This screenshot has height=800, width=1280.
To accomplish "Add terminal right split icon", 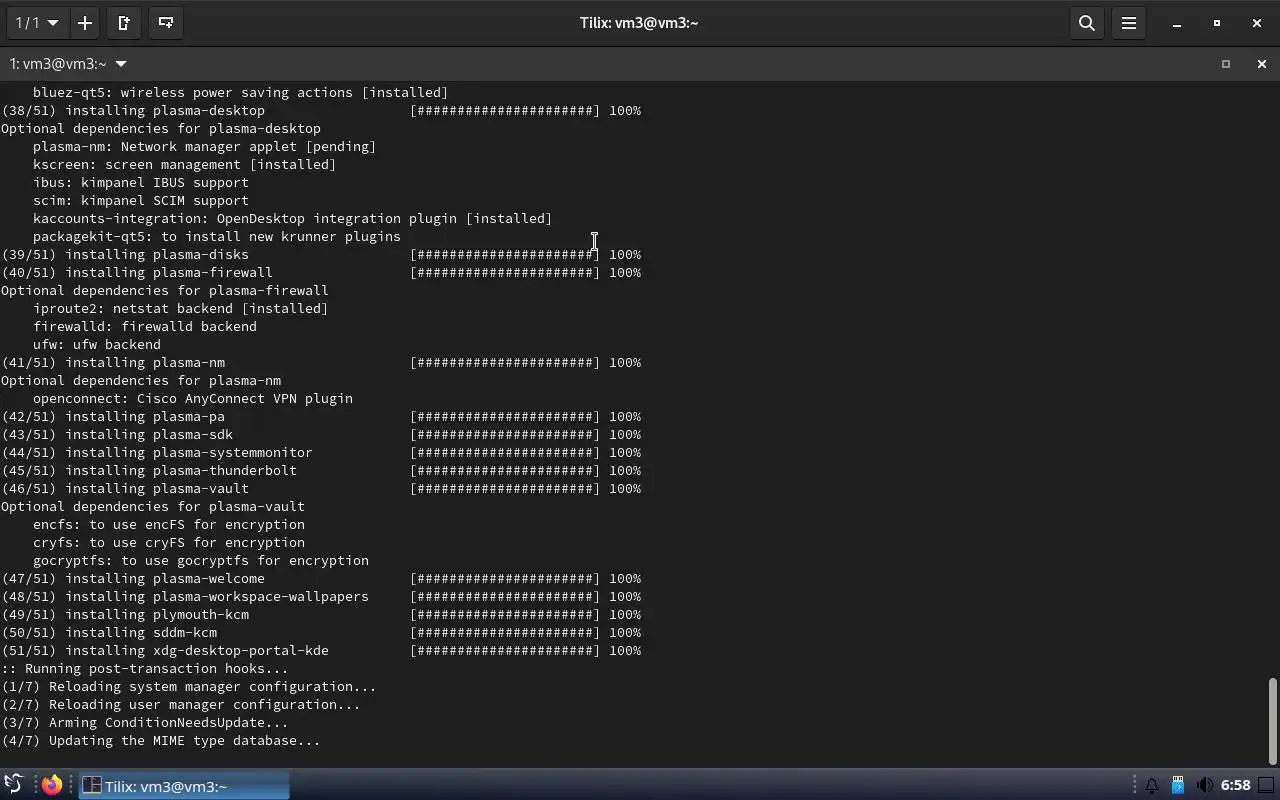I will (x=124, y=22).
